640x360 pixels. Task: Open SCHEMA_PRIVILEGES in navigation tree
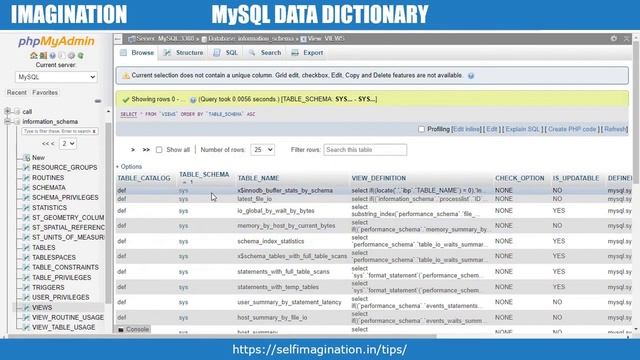click(65, 198)
